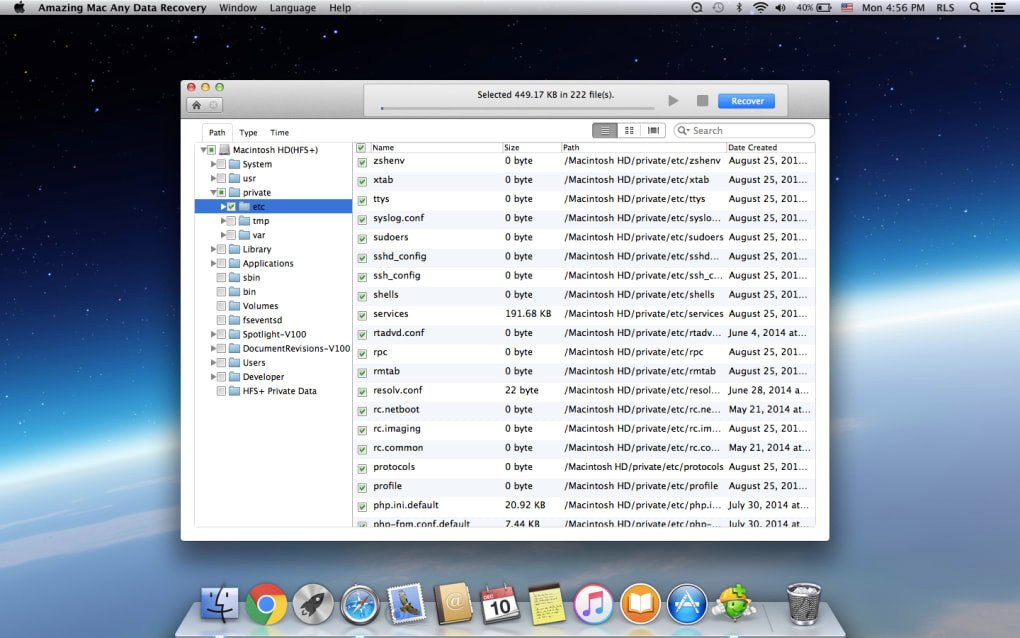Viewport: 1020px width, 638px height.
Task: Toggle the select-all checkbox in header
Action: tap(361, 148)
